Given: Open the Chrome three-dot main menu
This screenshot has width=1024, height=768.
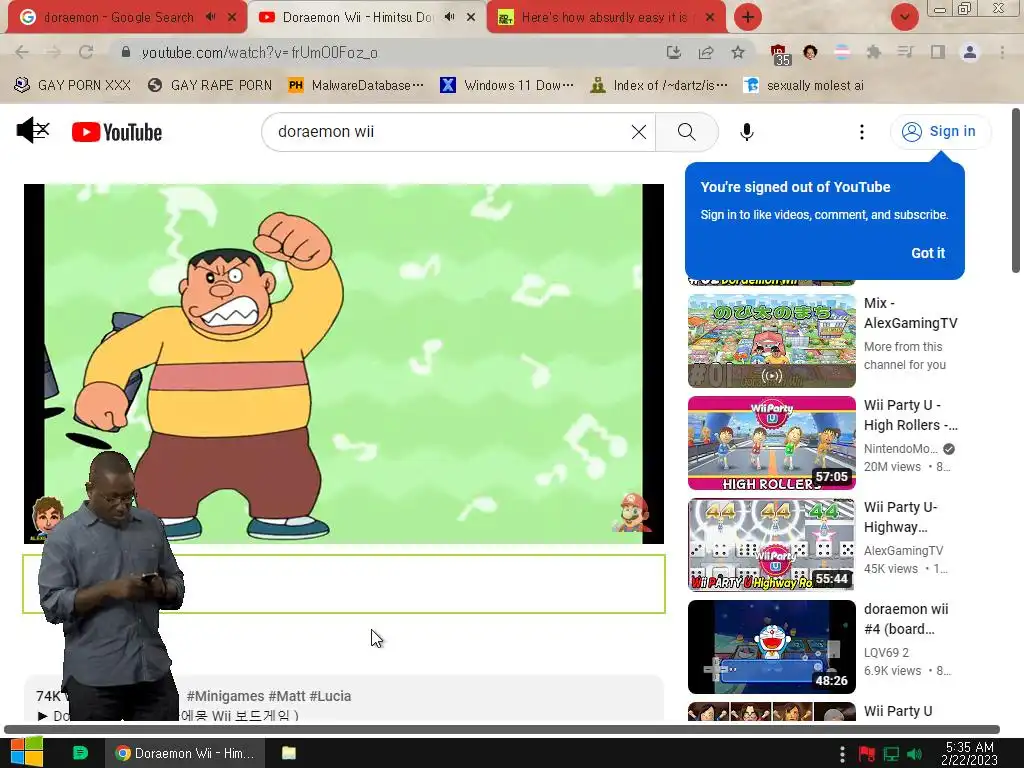Looking at the screenshot, I should pyautogui.click(x=1002, y=52).
